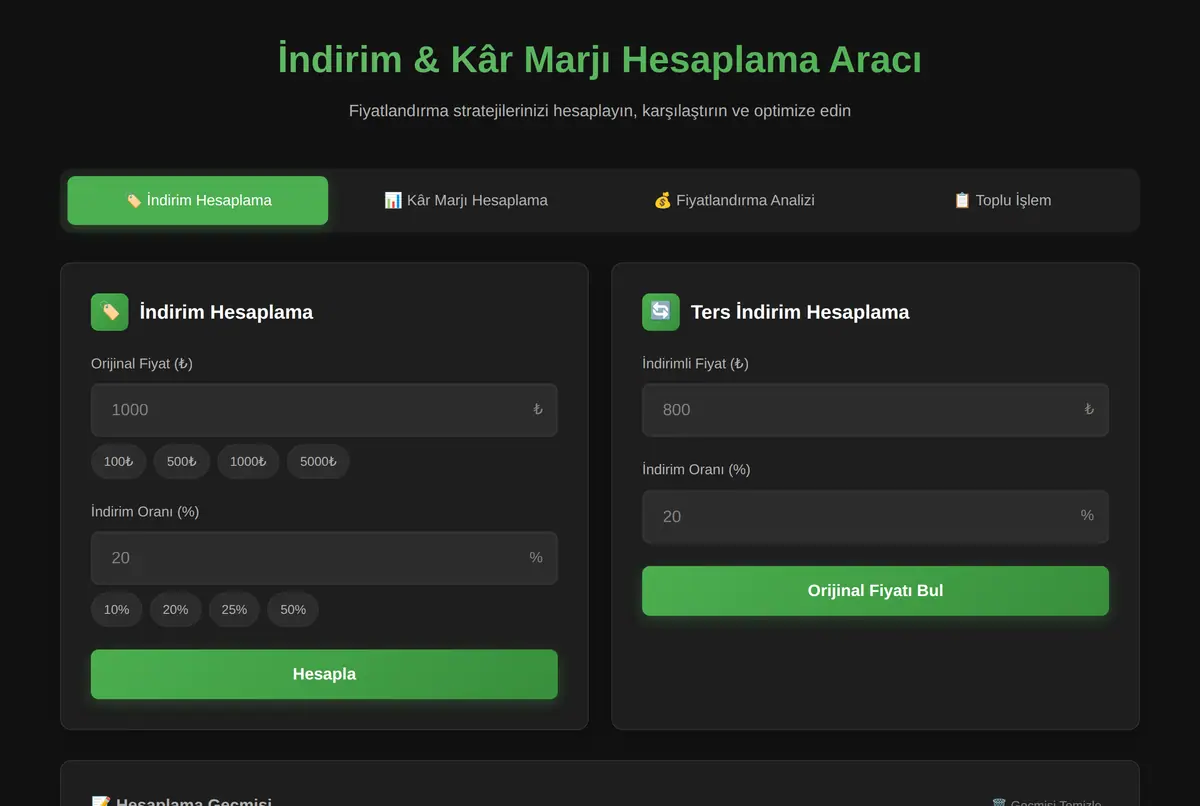Viewport: 1200px width, 806px height.
Task: Click the Orijinal Fiyatı Bul button
Action: point(875,591)
